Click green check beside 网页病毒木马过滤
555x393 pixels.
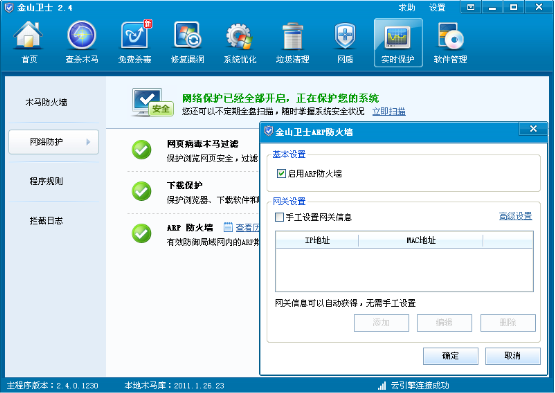pyautogui.click(x=142, y=150)
